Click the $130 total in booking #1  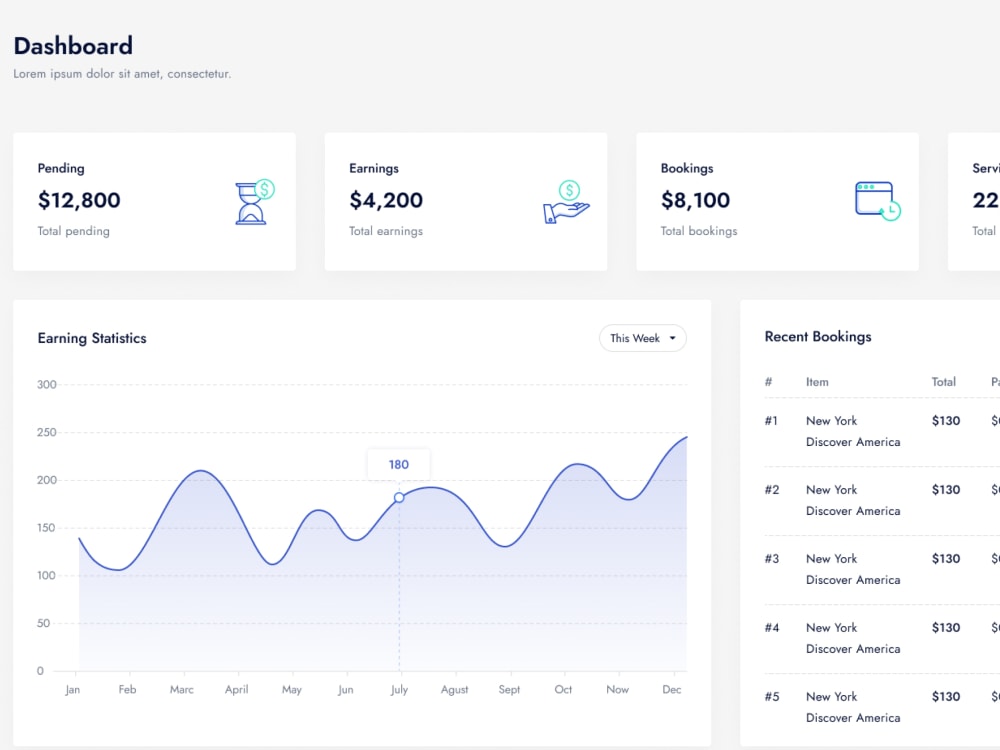[x=946, y=421]
